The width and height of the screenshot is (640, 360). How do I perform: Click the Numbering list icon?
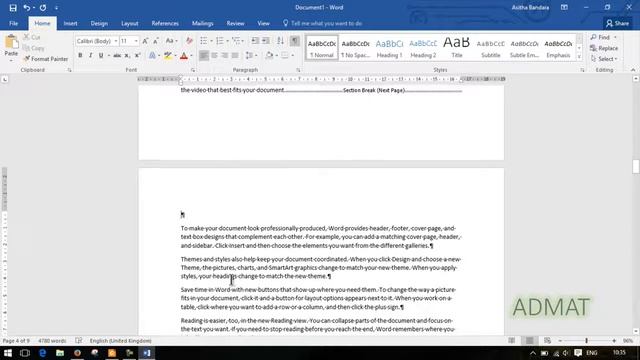(220, 41)
